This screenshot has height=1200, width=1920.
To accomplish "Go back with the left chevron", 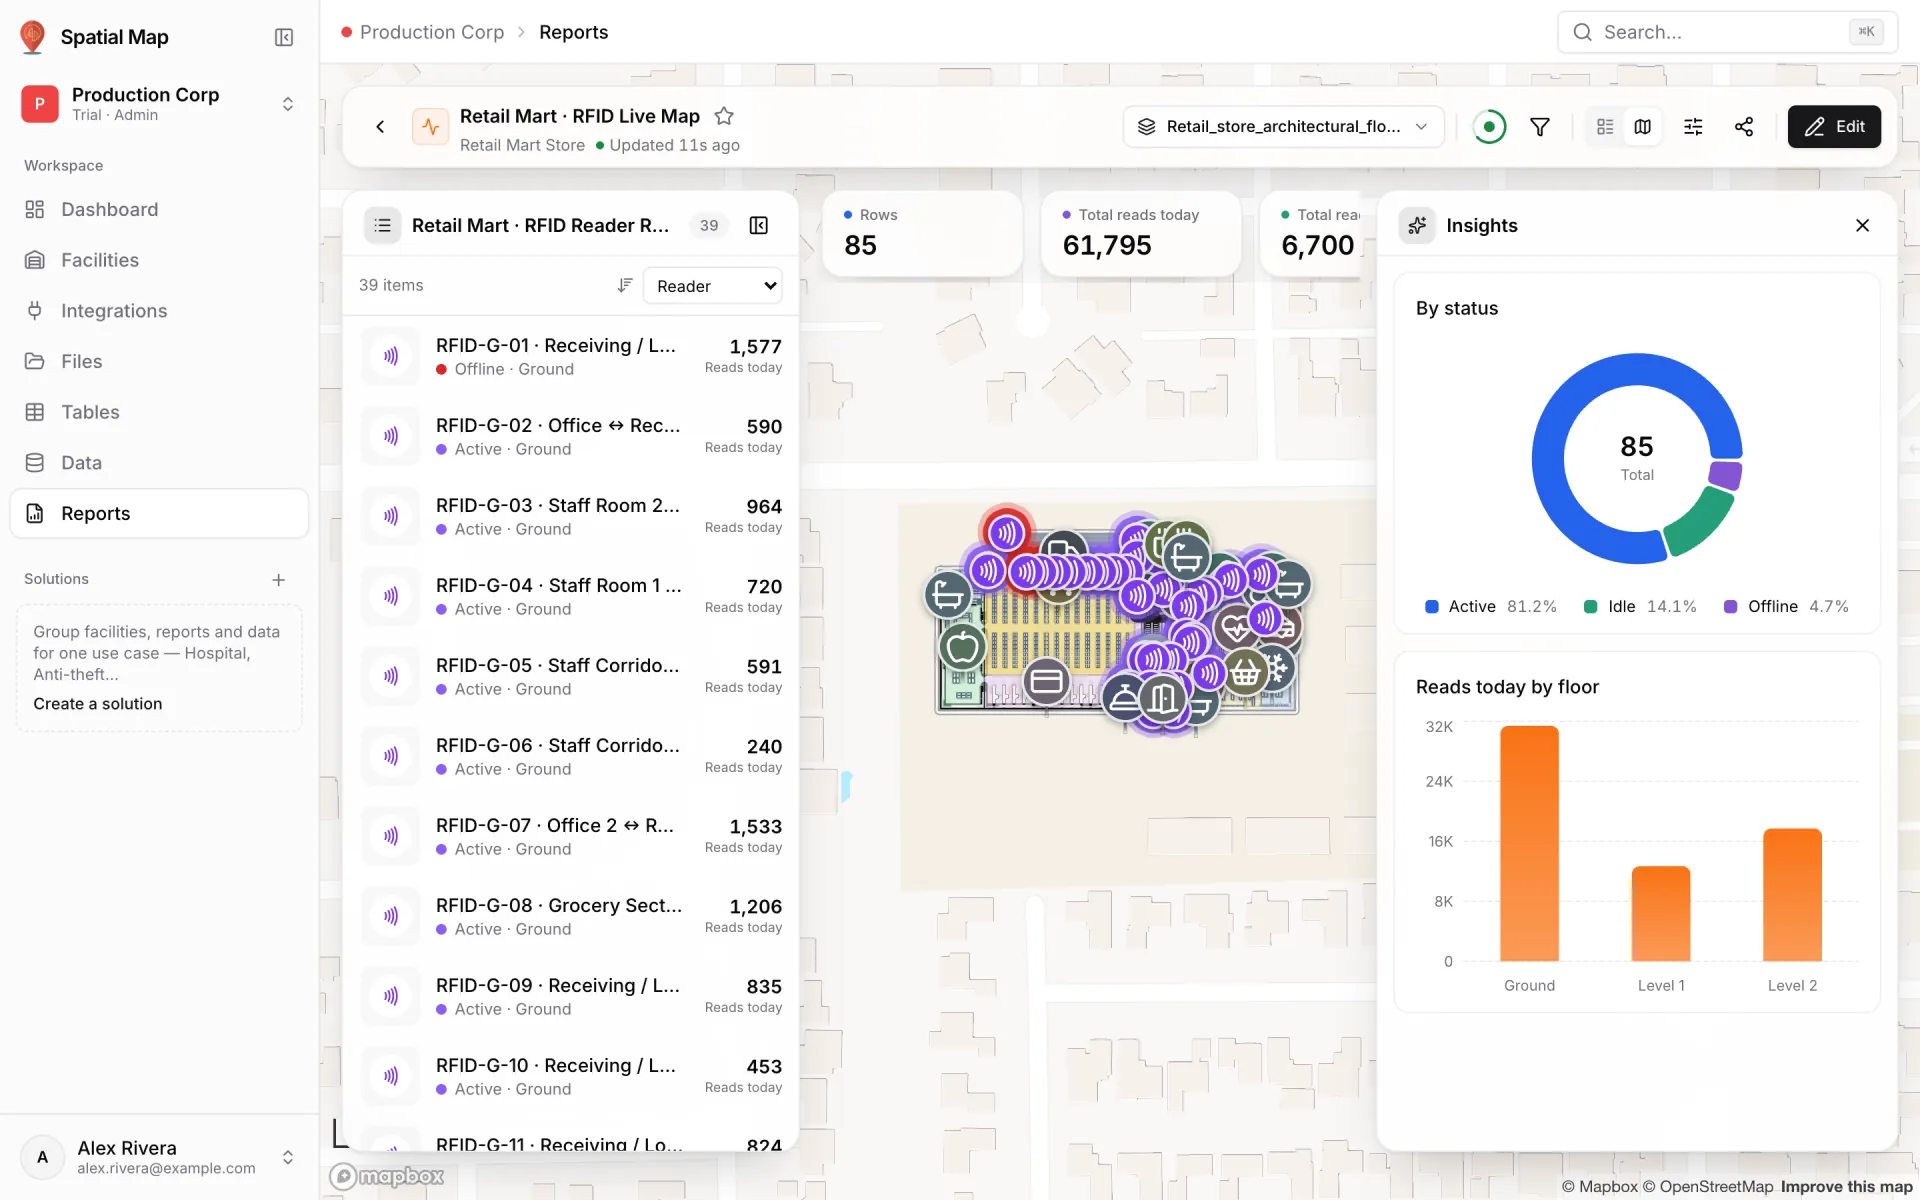I will click(x=380, y=126).
